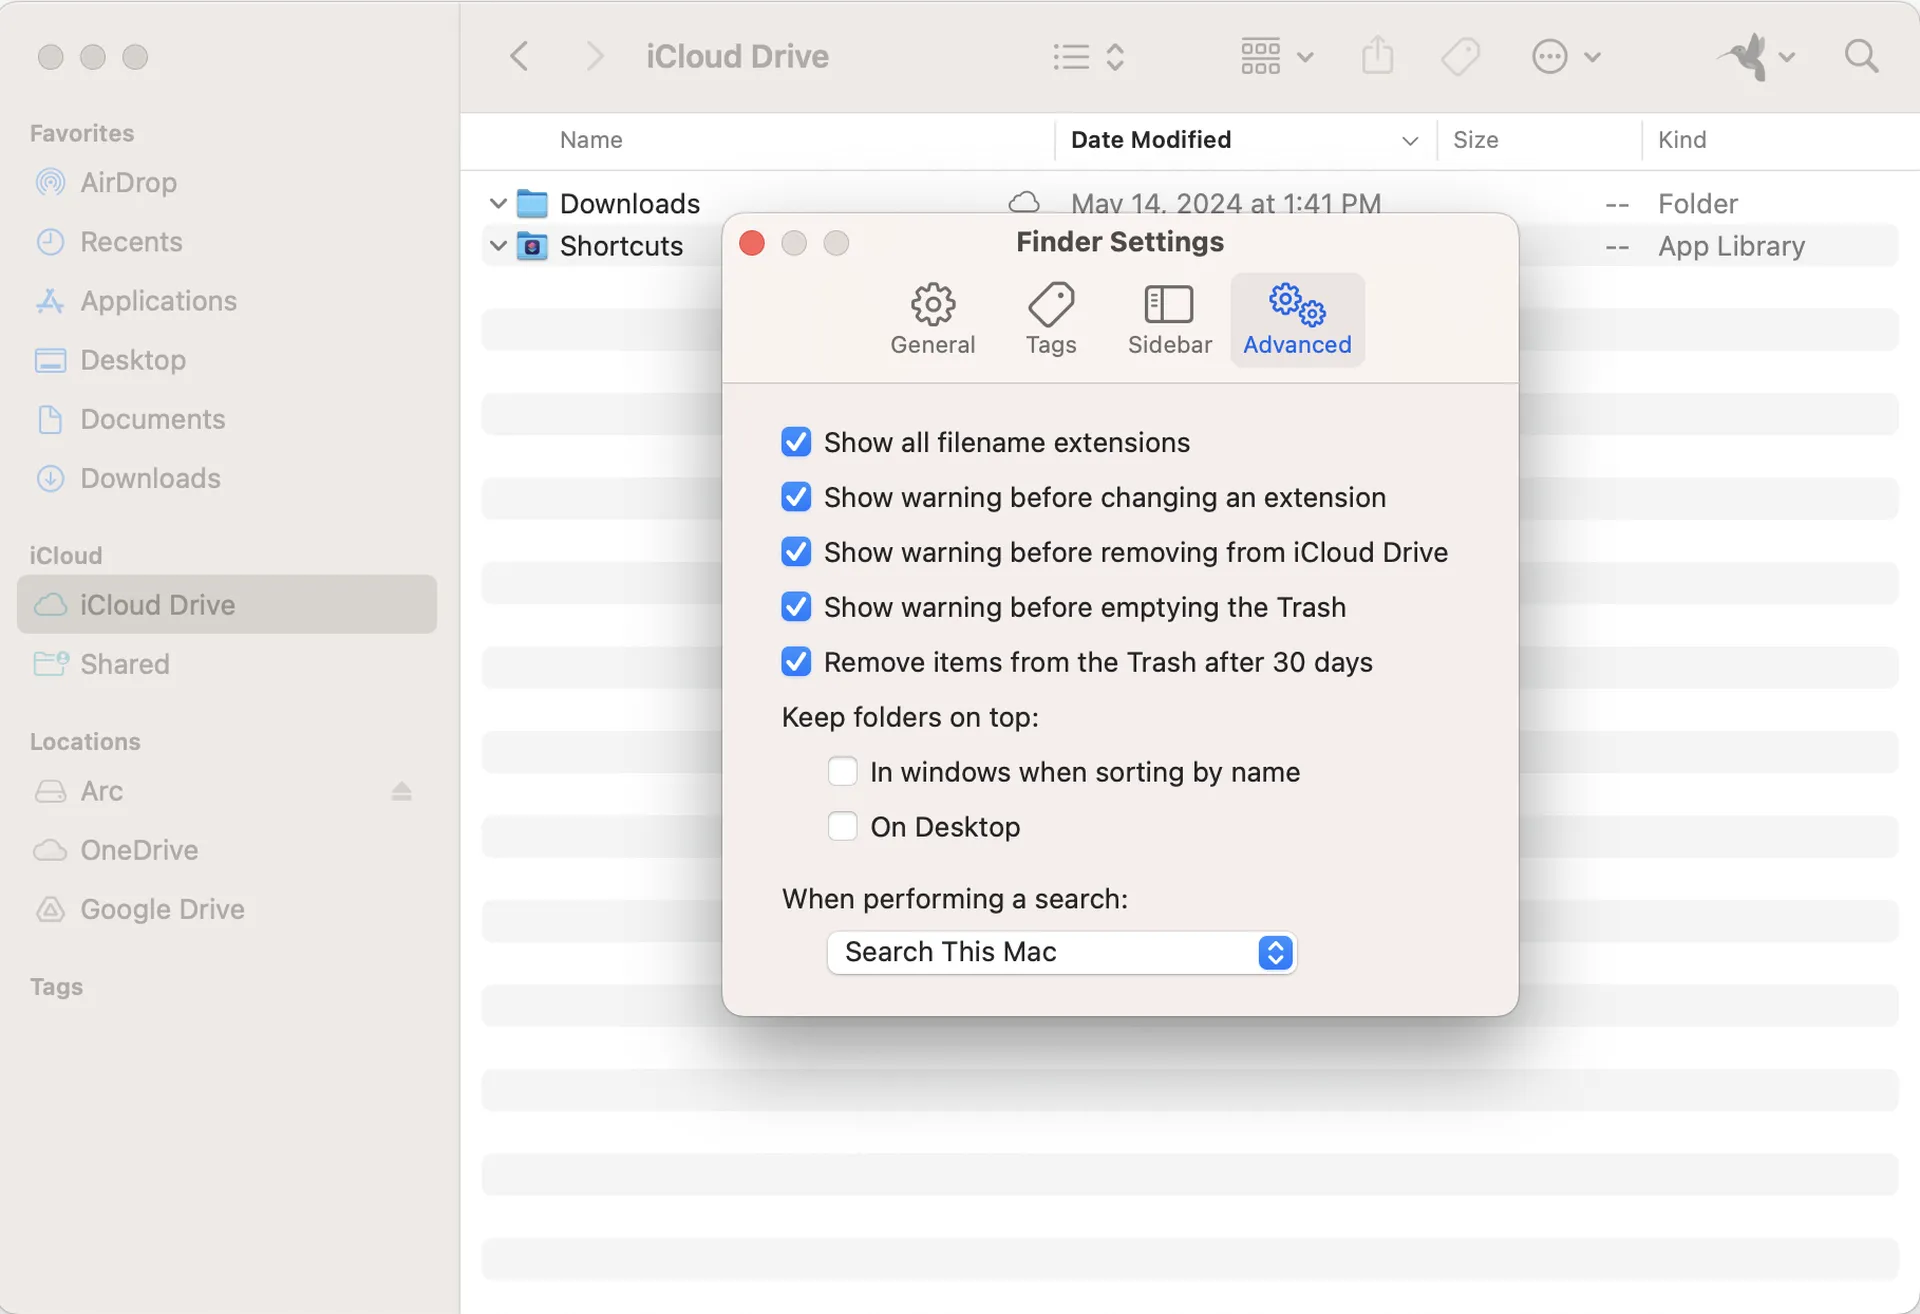Sort by the Date Modified column header
The image size is (1920, 1314).
tap(1151, 140)
